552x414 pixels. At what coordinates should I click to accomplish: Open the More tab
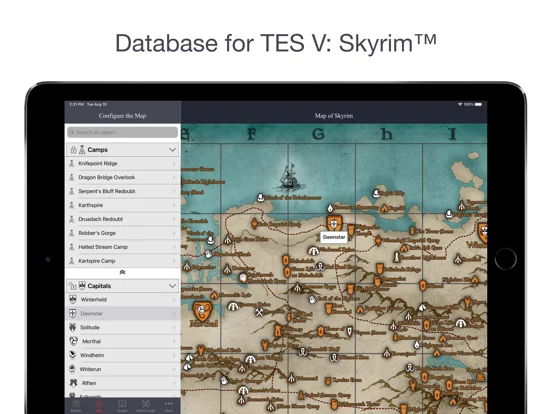169,406
